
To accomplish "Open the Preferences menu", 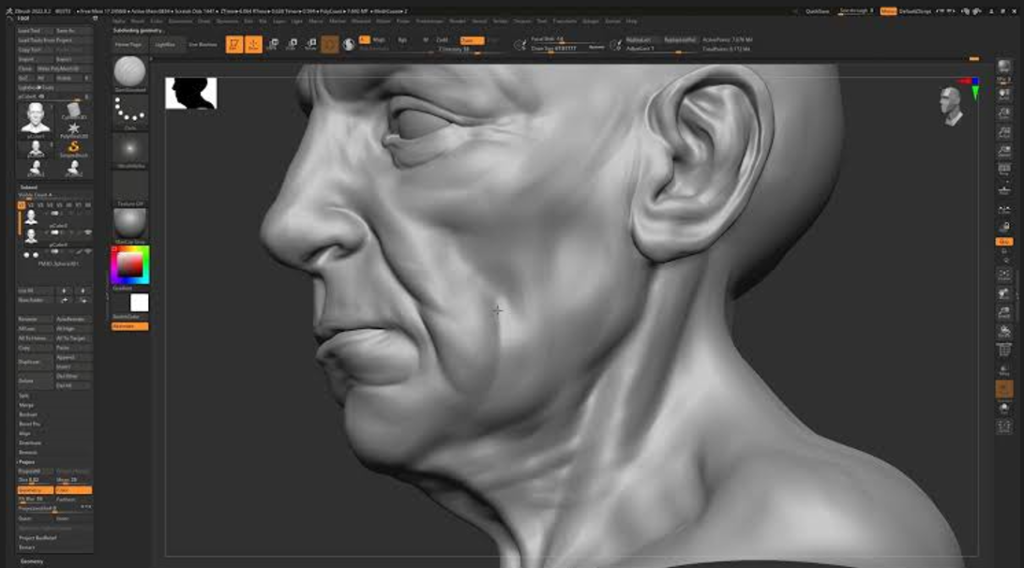I will click(429, 21).
